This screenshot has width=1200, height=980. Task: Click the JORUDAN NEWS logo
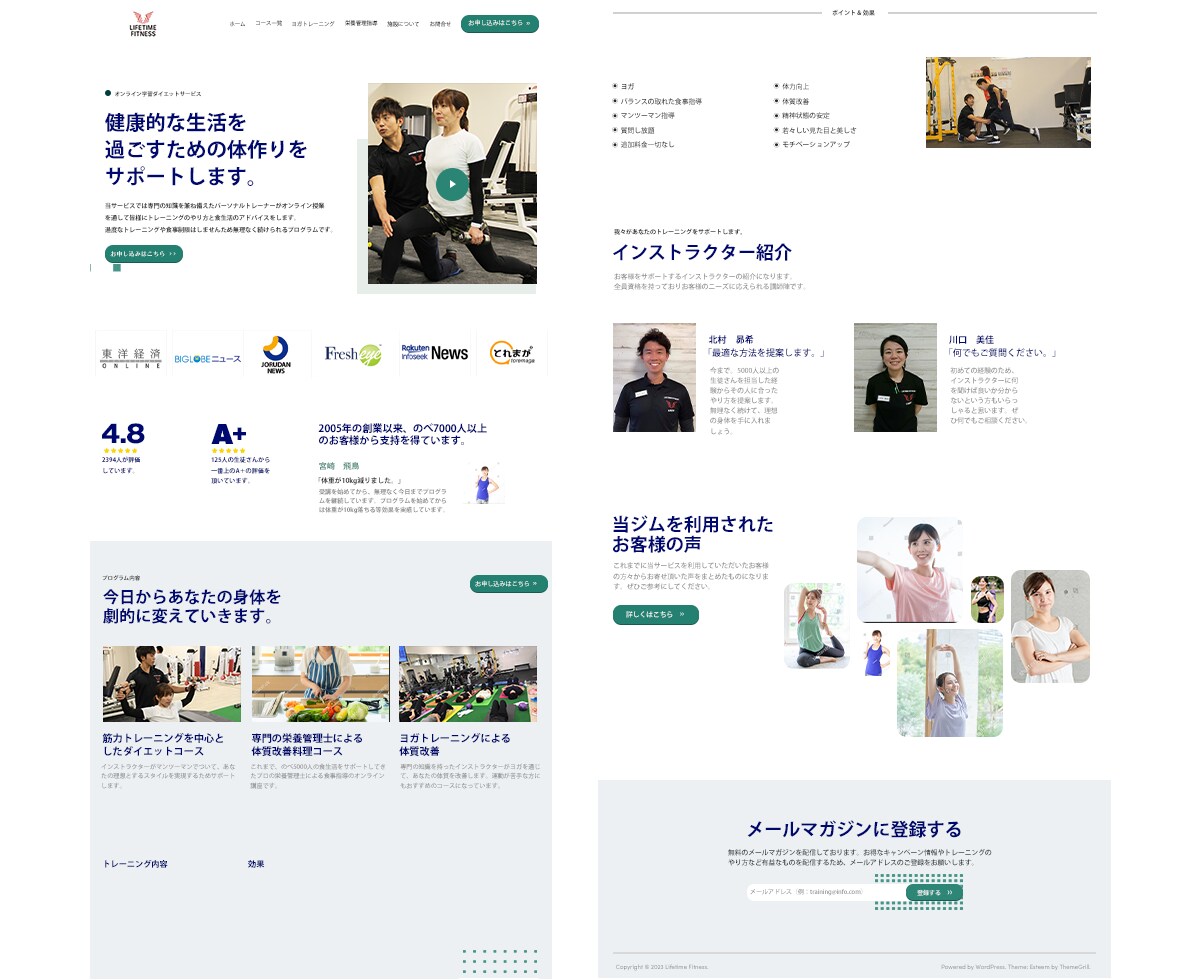click(276, 355)
